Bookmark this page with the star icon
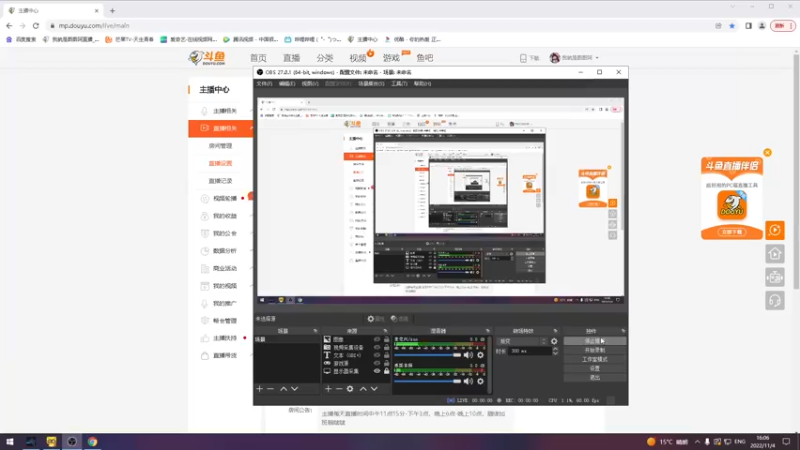The width and height of the screenshot is (800, 450). click(732, 26)
